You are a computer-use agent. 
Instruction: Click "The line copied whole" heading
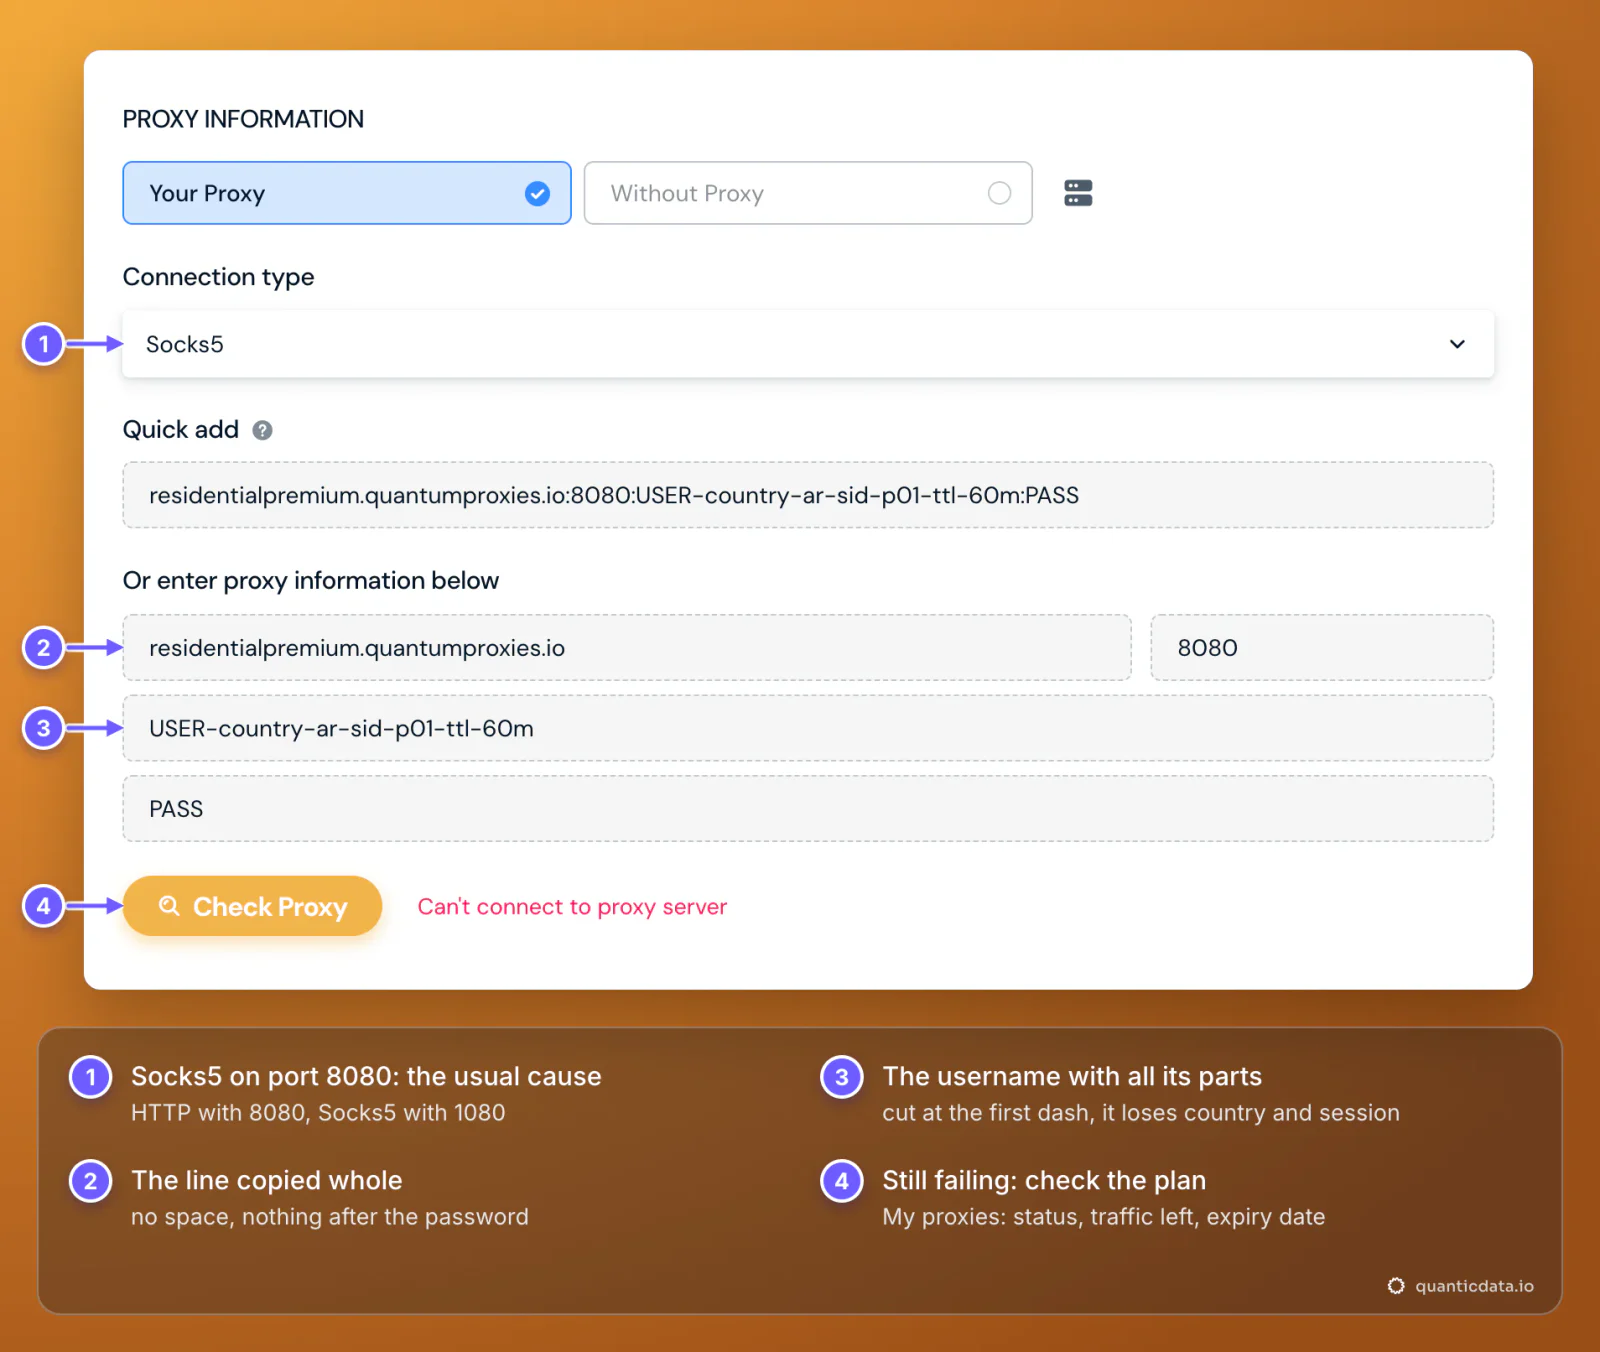267,1180
